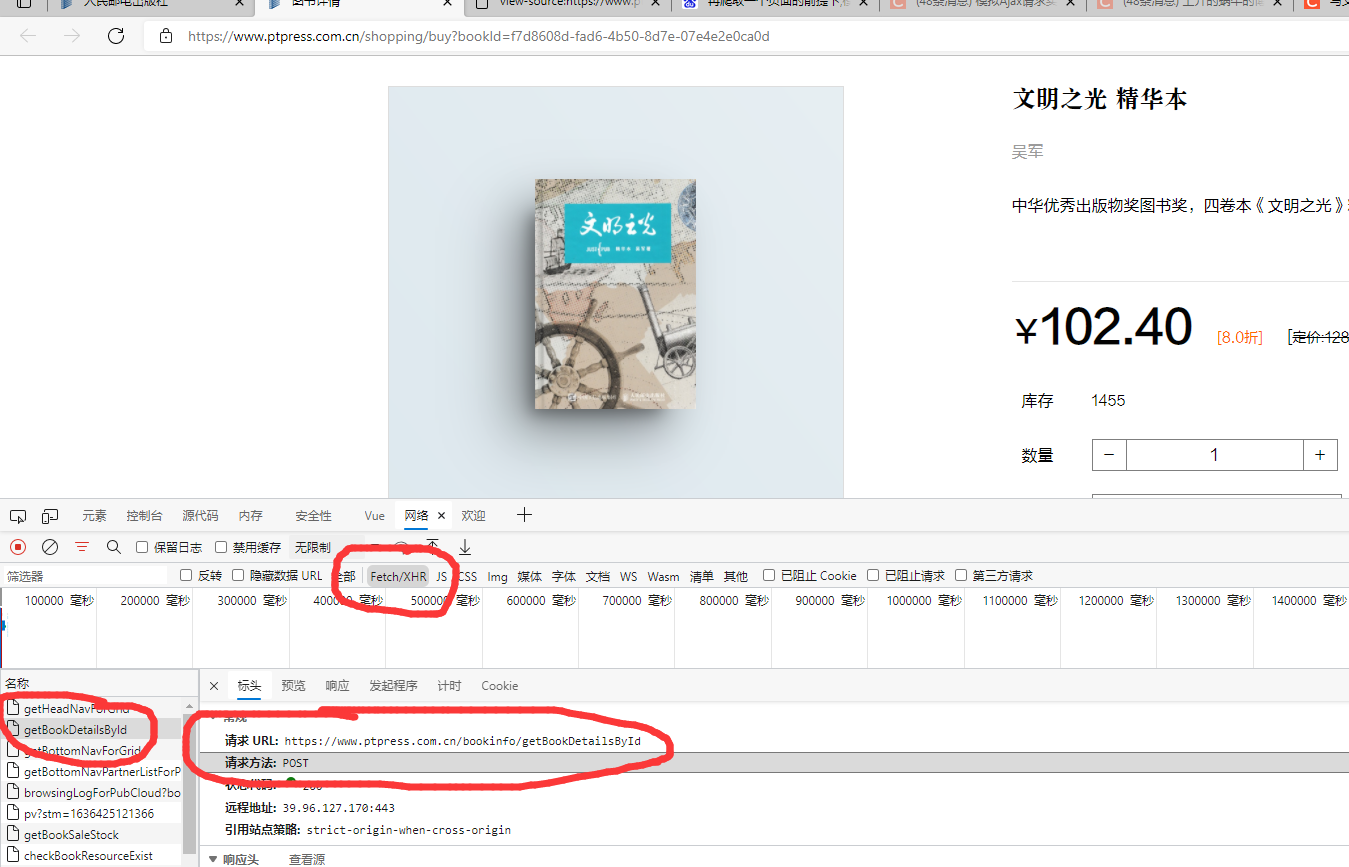This screenshot has width=1349, height=867.
Task: Select the getBookDetailsById network request
Action: (75, 729)
